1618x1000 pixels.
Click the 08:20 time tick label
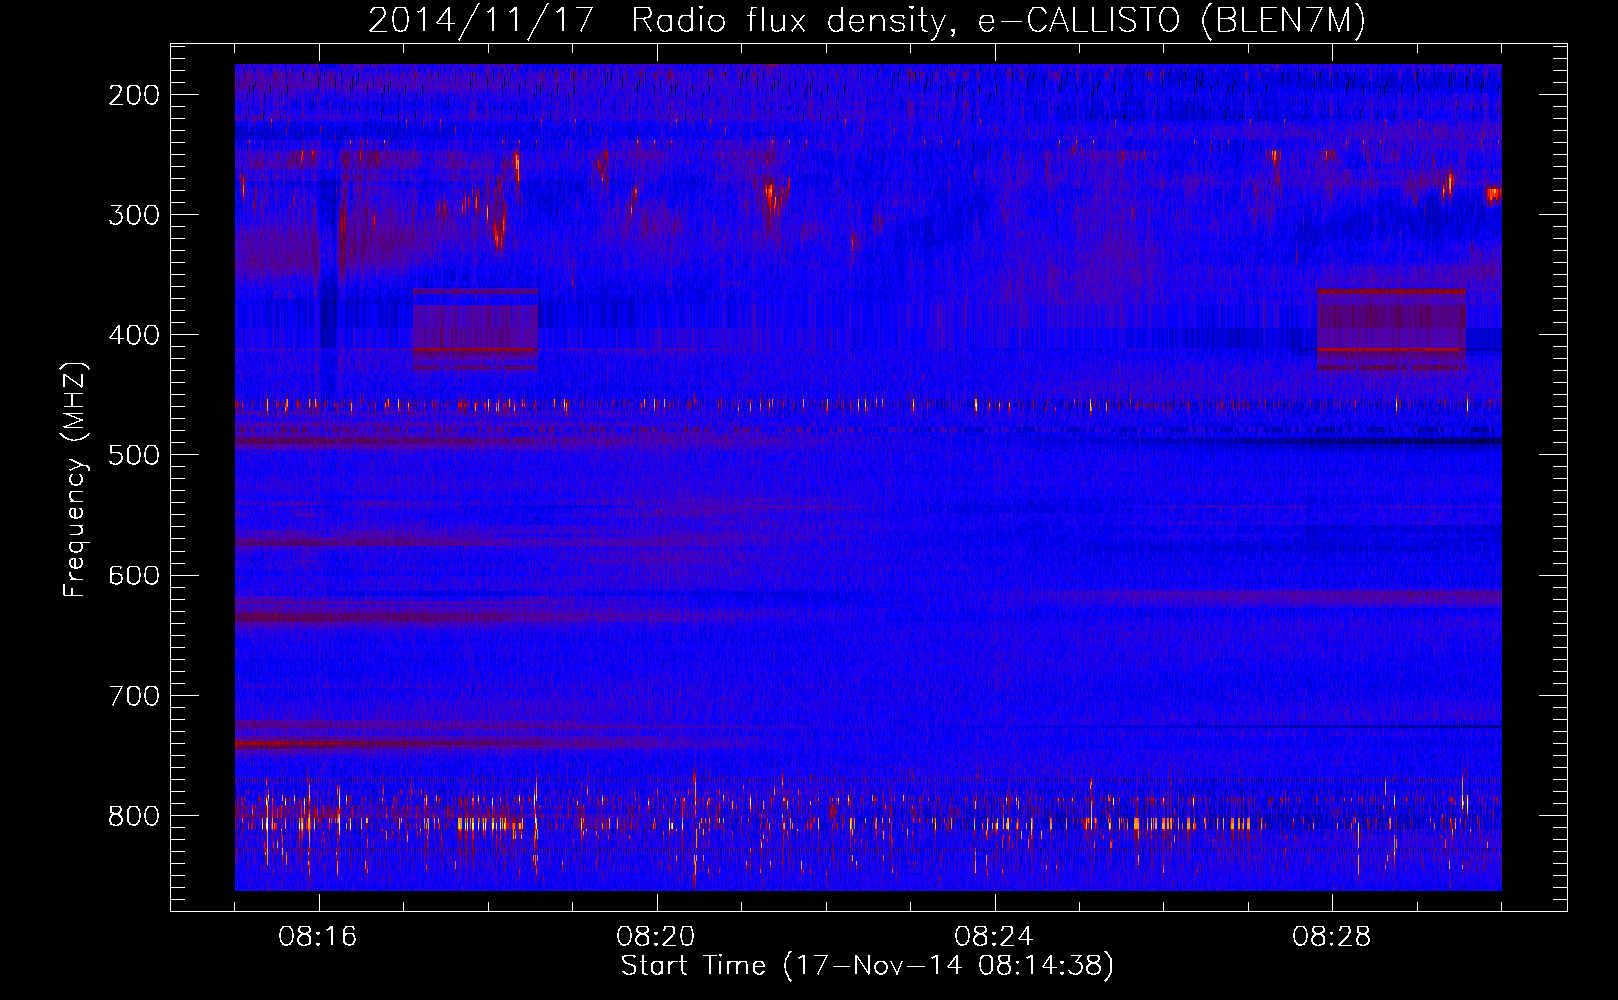coord(656,937)
